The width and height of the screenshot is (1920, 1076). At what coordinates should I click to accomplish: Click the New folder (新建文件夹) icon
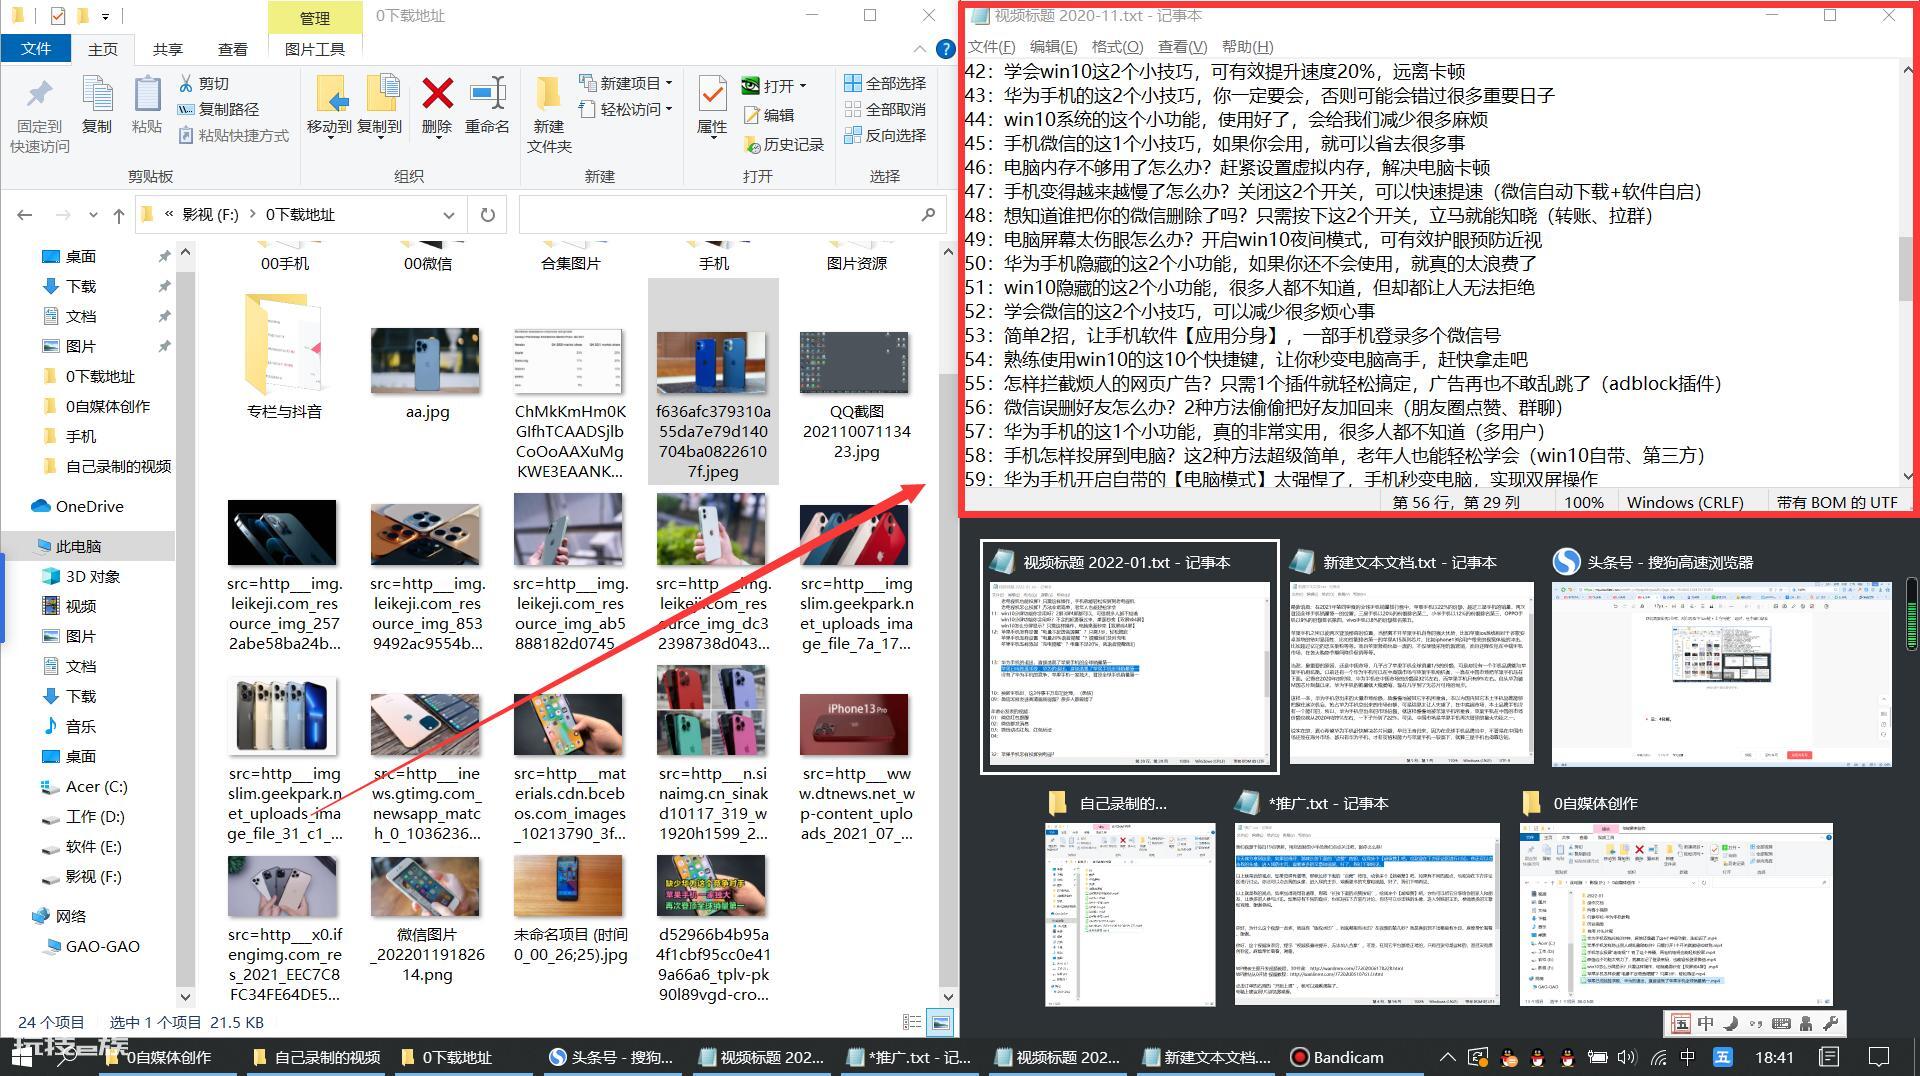(x=549, y=94)
